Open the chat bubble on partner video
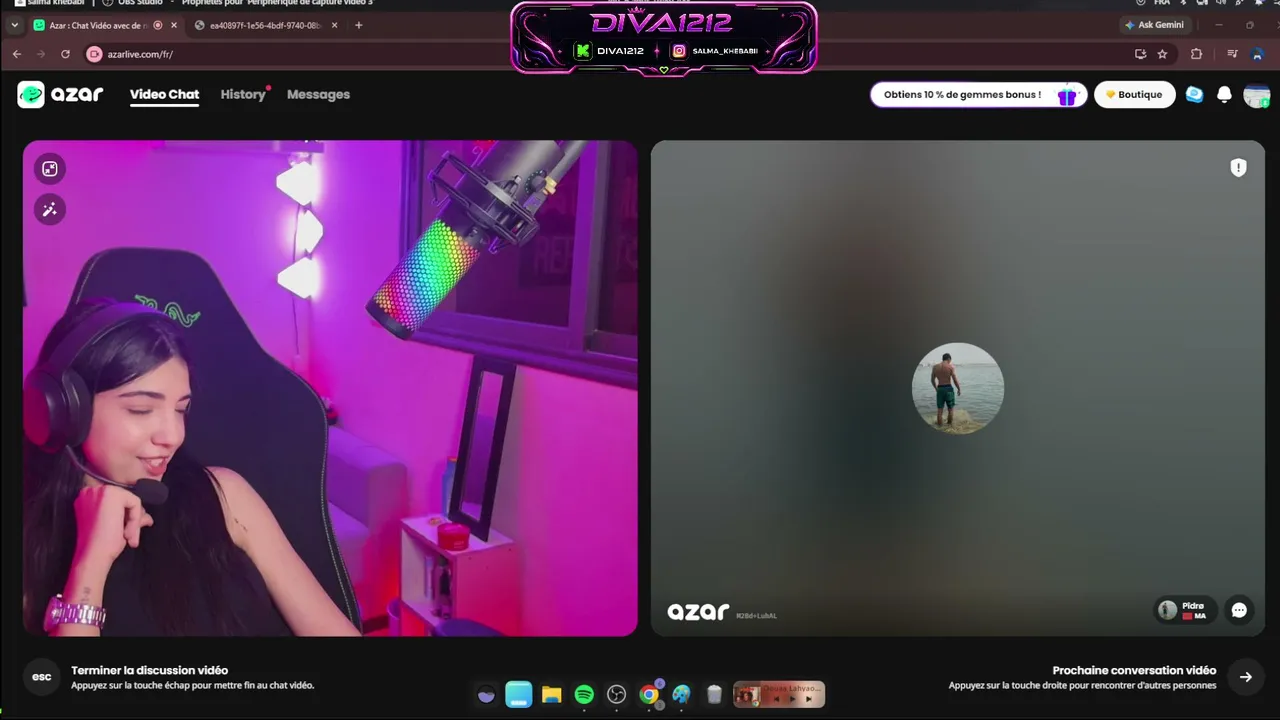 1239,610
